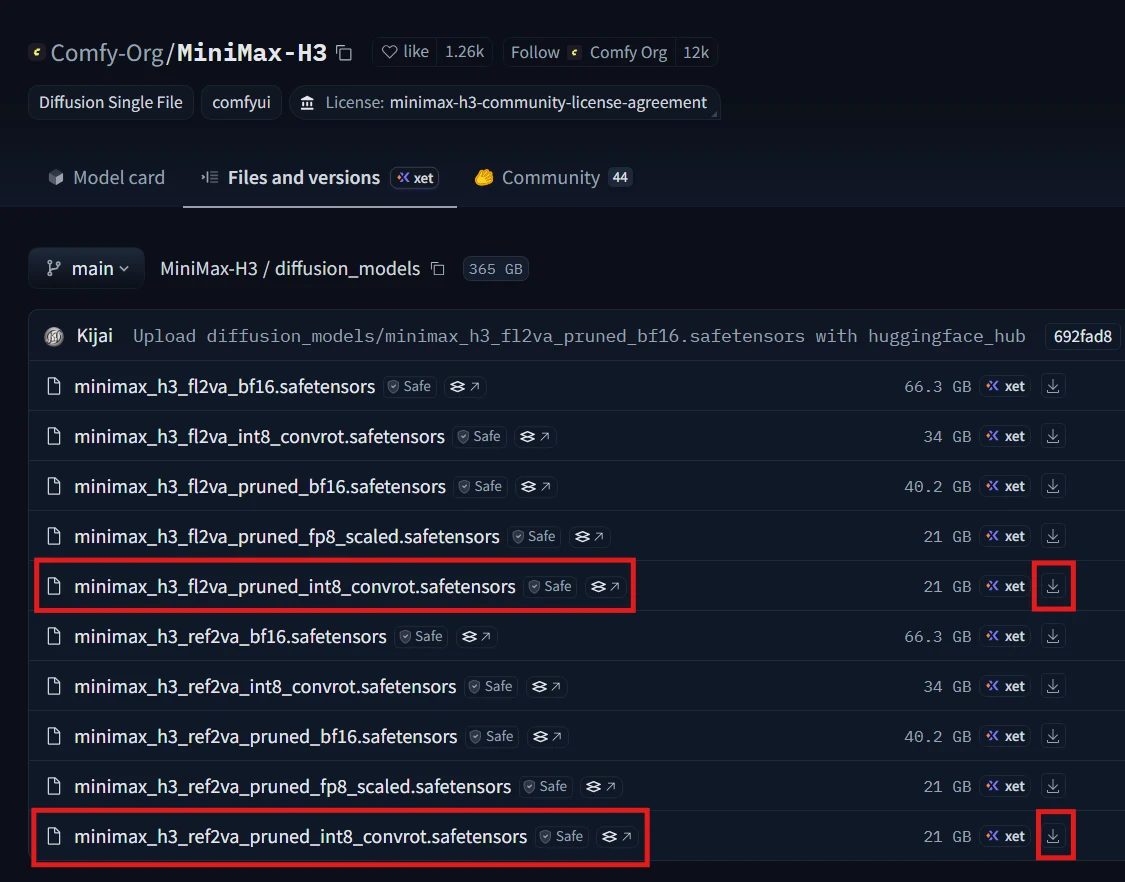
Task: Open the main branch dropdown
Action: click(x=87, y=268)
